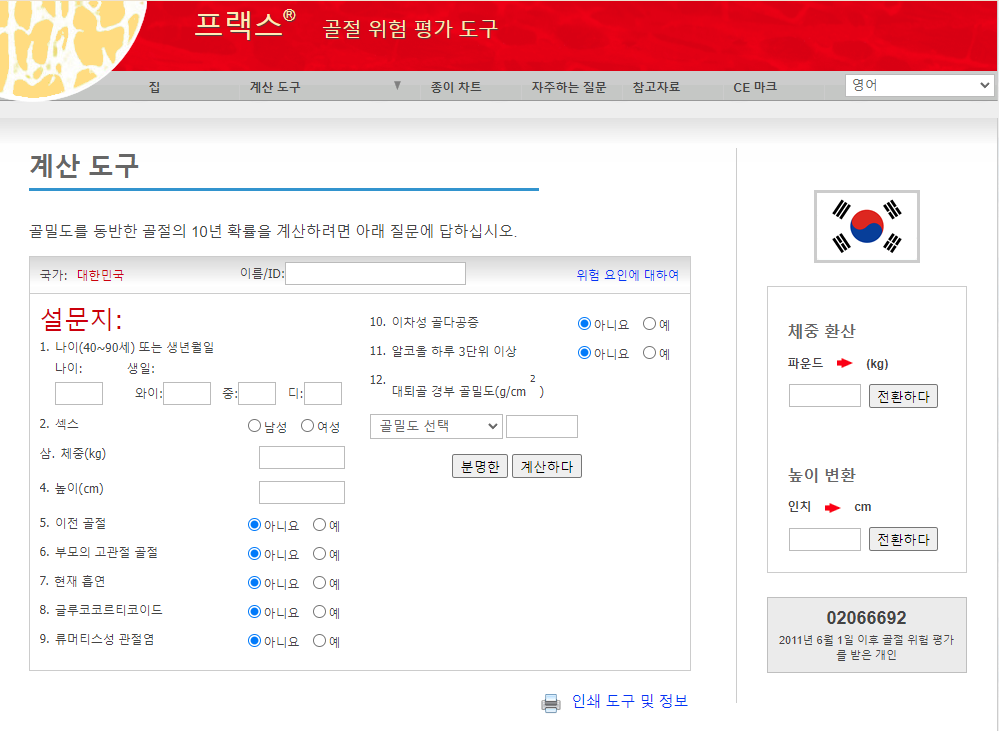Screen dimensions: 999x731
Task: Choose 아니요 for 현재 흡연
Action: pyautogui.click(x=254, y=583)
